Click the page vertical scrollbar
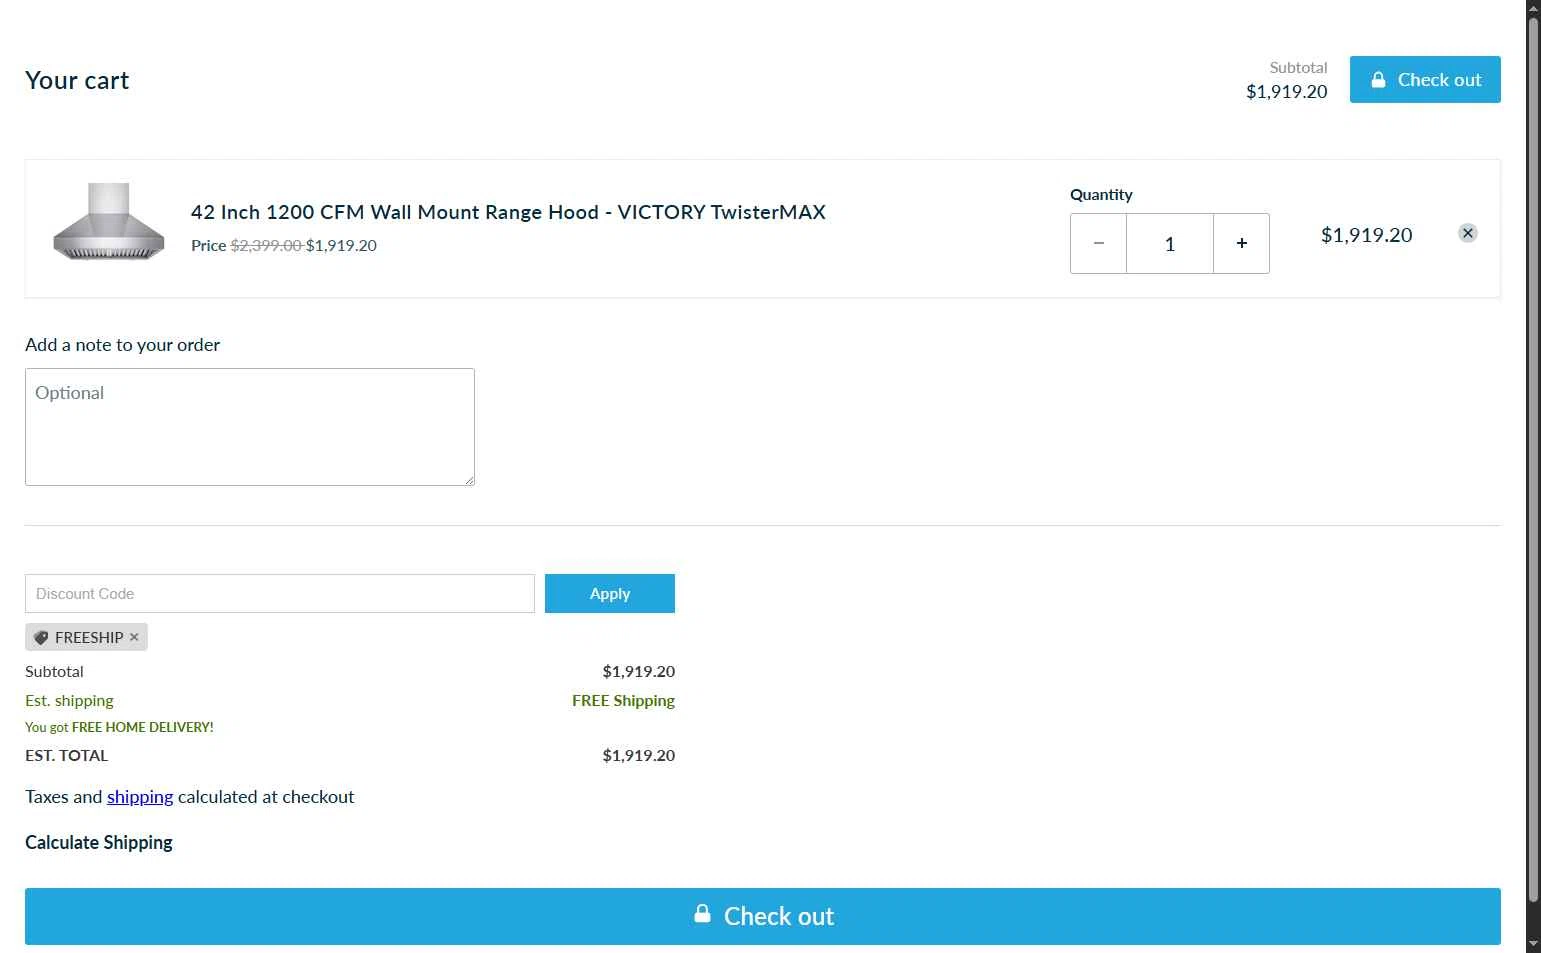1541x953 pixels. (1533, 460)
